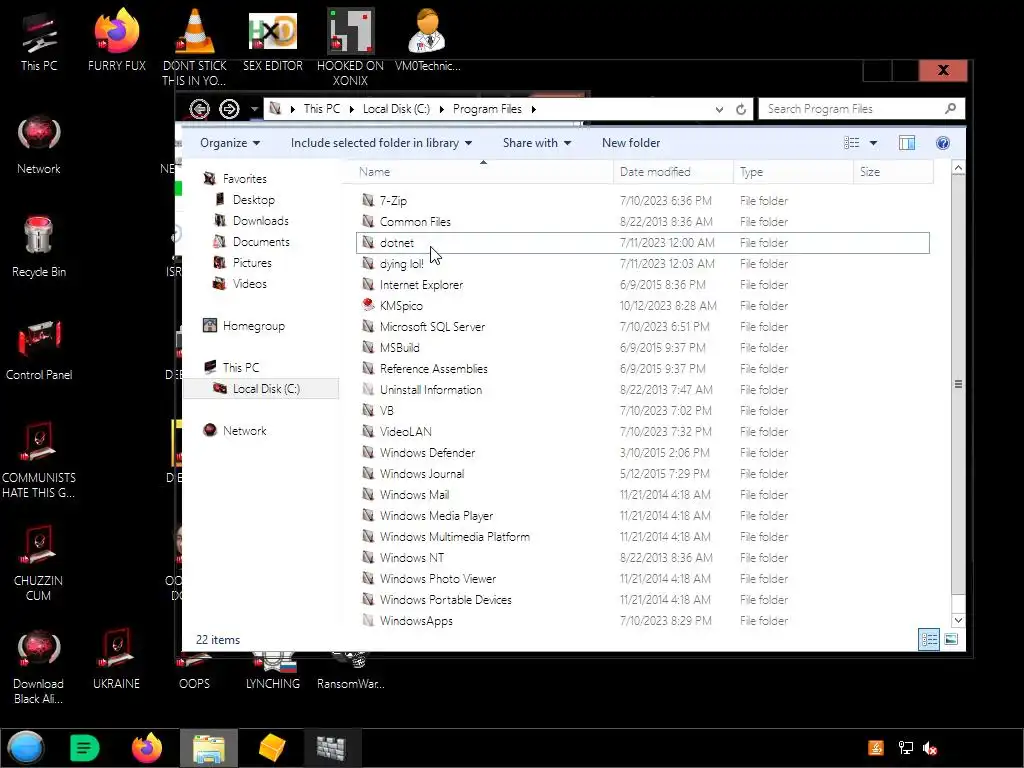Expand address bar history dropdown arrow
The image size is (1024, 768).
click(x=719, y=109)
